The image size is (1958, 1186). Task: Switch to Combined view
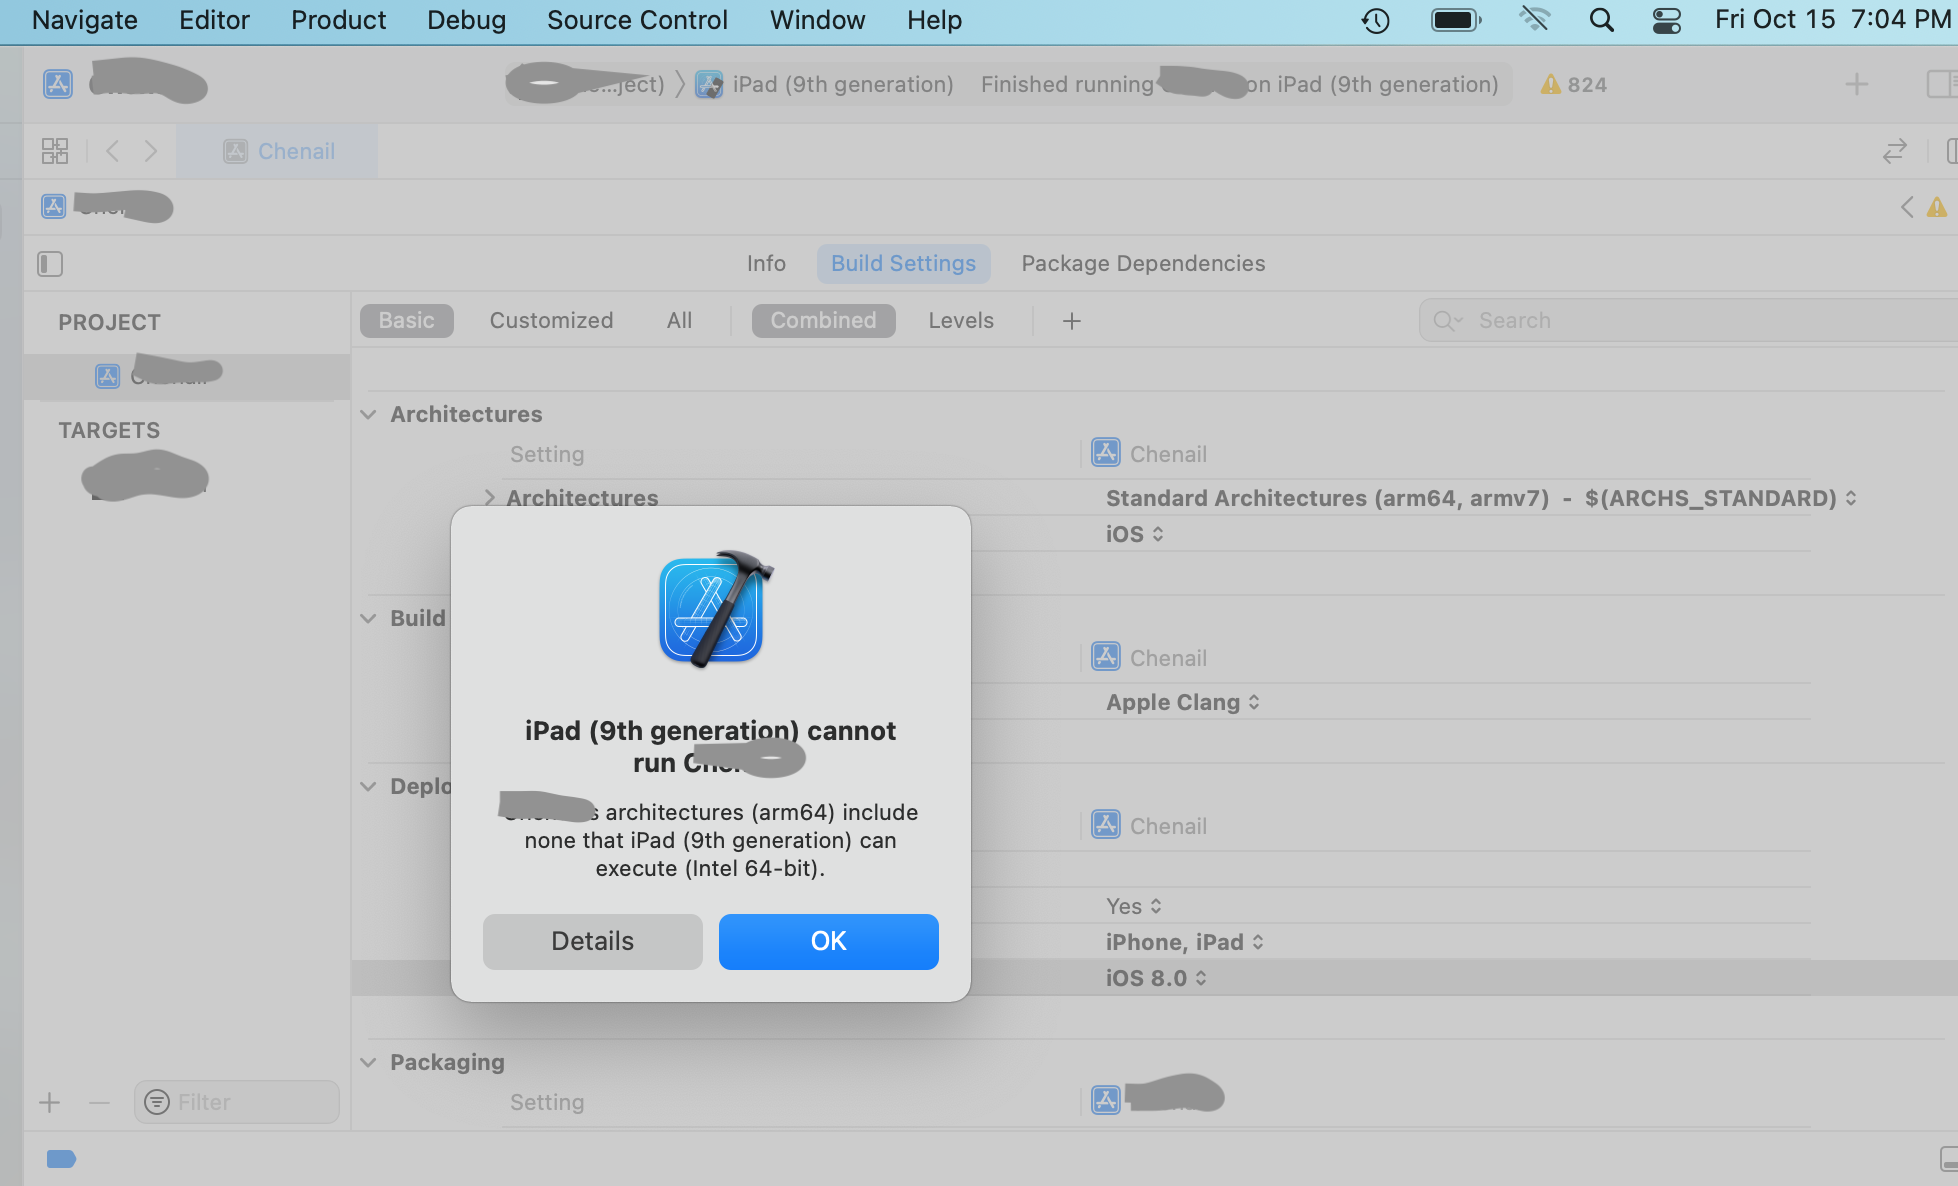coord(823,321)
